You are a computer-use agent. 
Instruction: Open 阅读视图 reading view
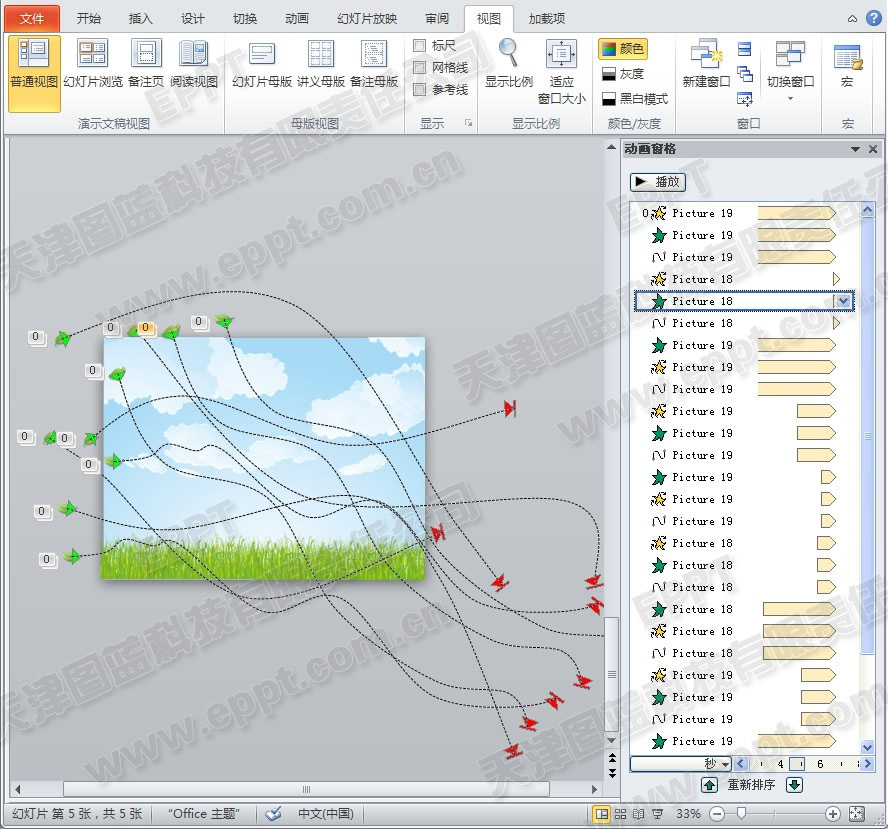tap(194, 63)
